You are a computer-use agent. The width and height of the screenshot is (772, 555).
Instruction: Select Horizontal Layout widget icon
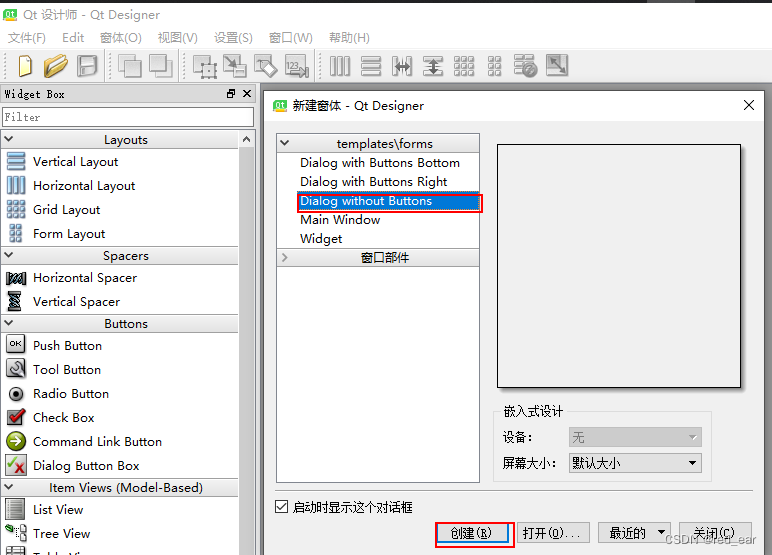point(16,186)
